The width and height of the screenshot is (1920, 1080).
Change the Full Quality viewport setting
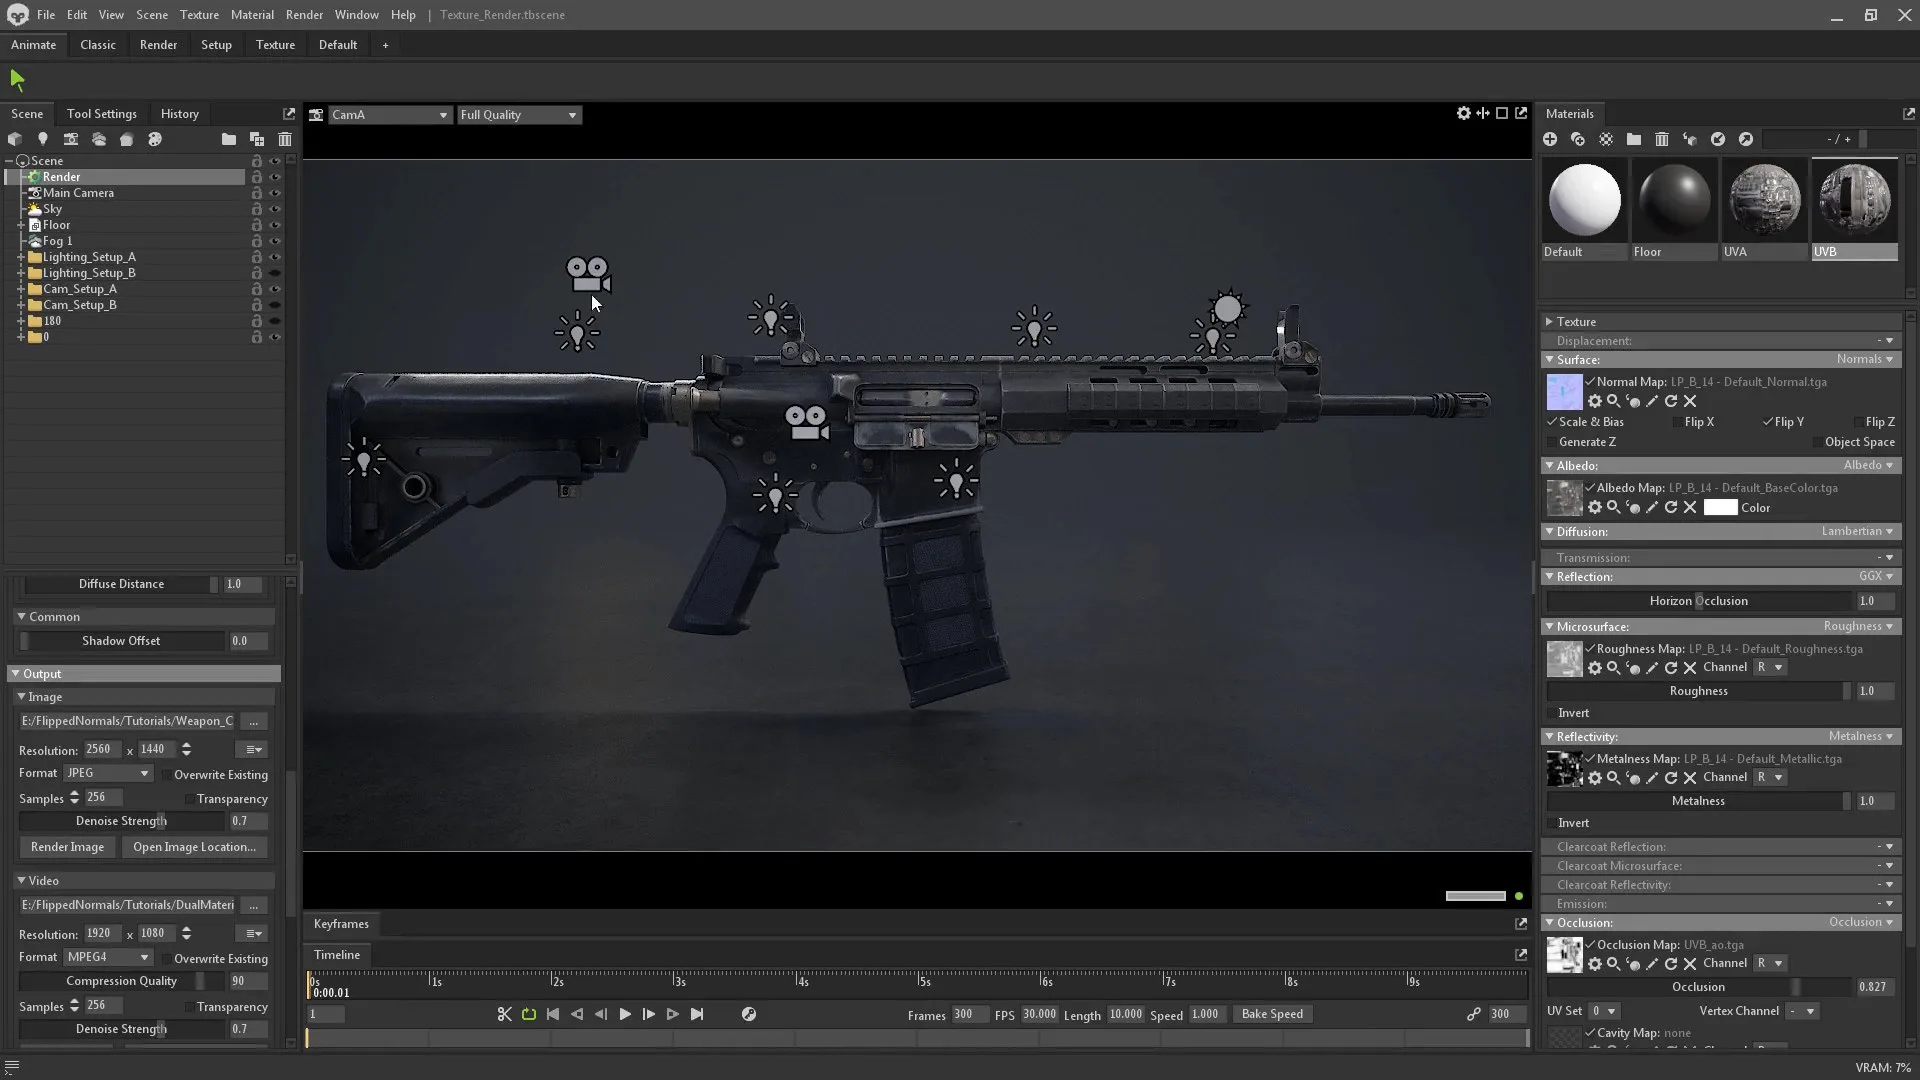point(518,115)
